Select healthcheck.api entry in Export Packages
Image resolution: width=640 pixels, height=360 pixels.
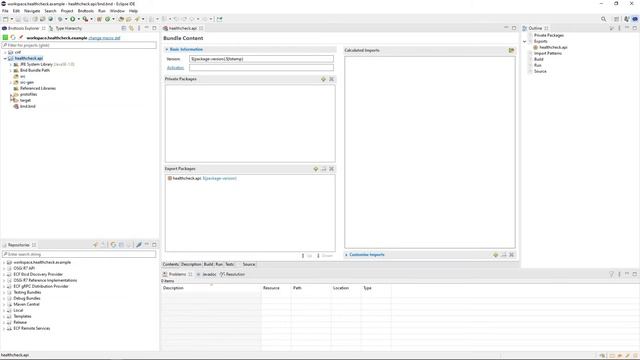coord(202,178)
